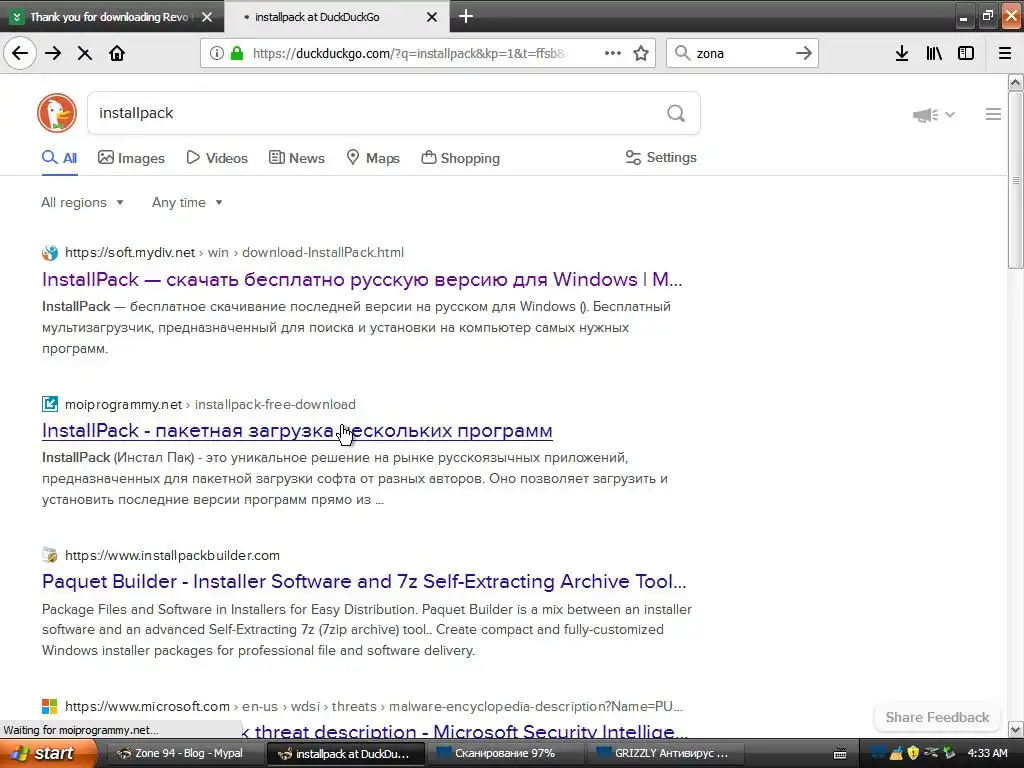Show site information icon in address bar
This screenshot has height=768, width=1024.
pyautogui.click(x=217, y=54)
